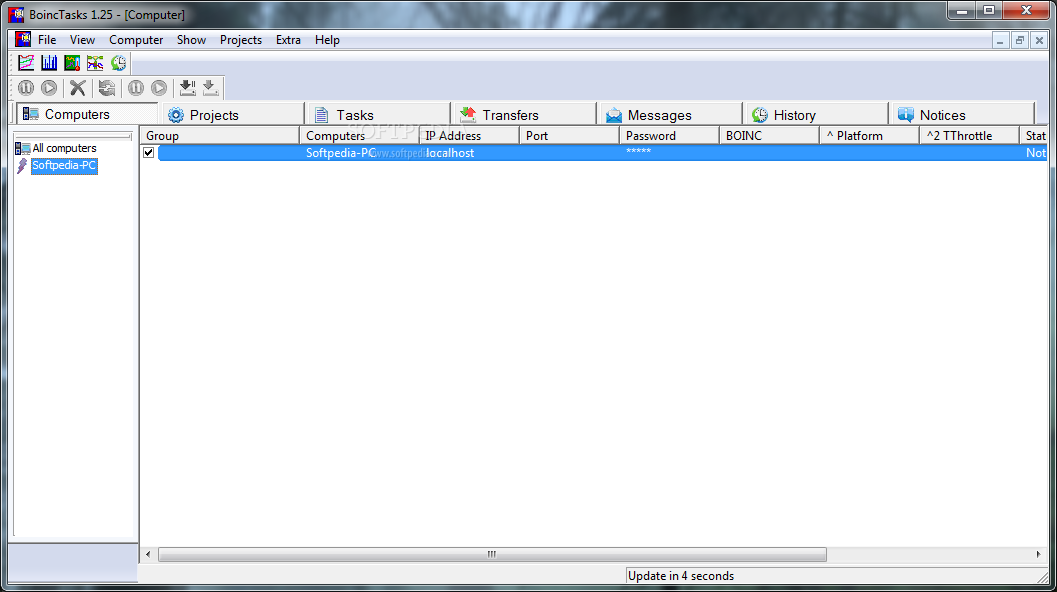Open the temperature graph thermometer icon
Image resolution: width=1057 pixels, height=592 pixels.
pos(72,63)
